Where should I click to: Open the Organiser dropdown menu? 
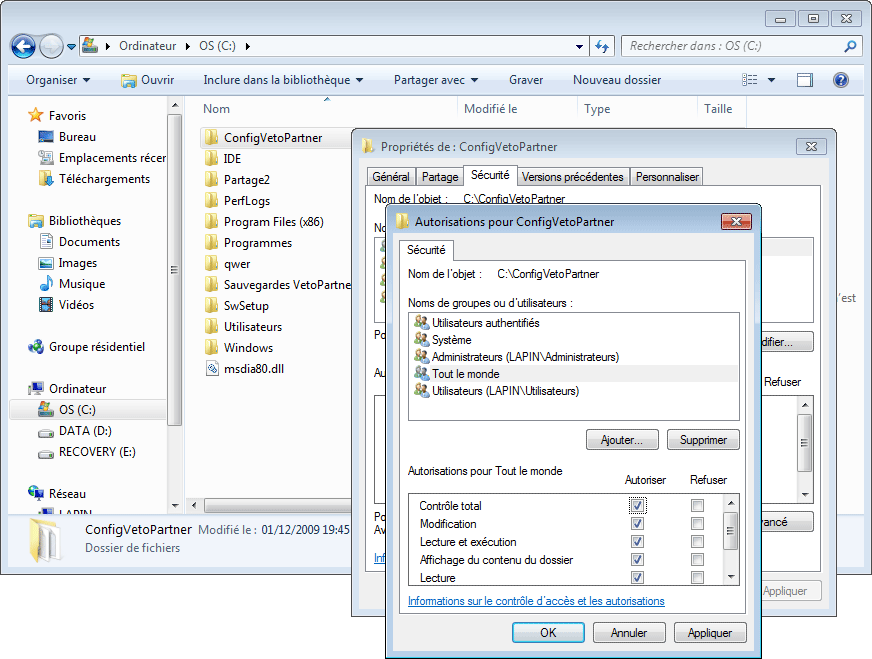(x=58, y=80)
